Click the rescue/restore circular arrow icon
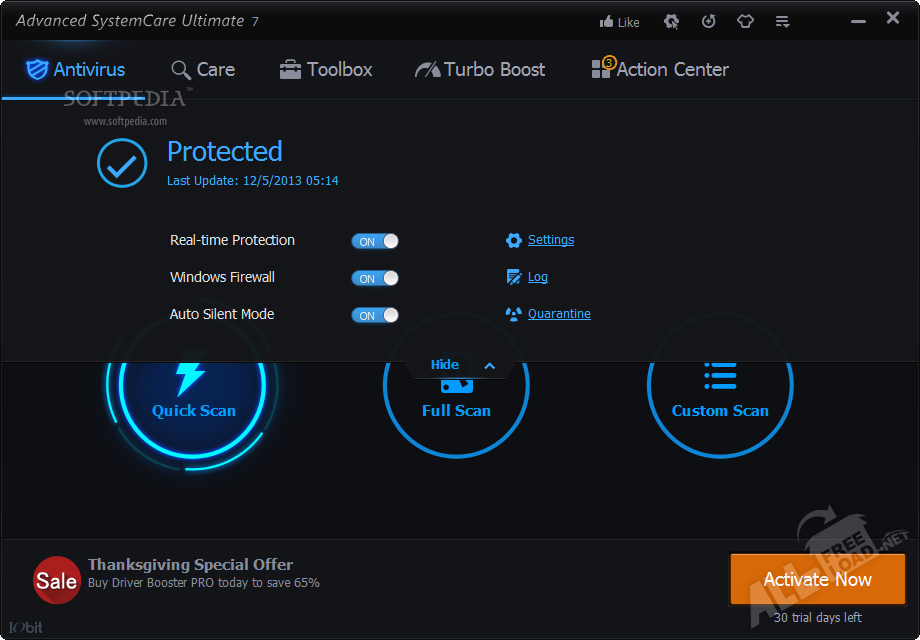The width and height of the screenshot is (920, 640). tap(708, 21)
